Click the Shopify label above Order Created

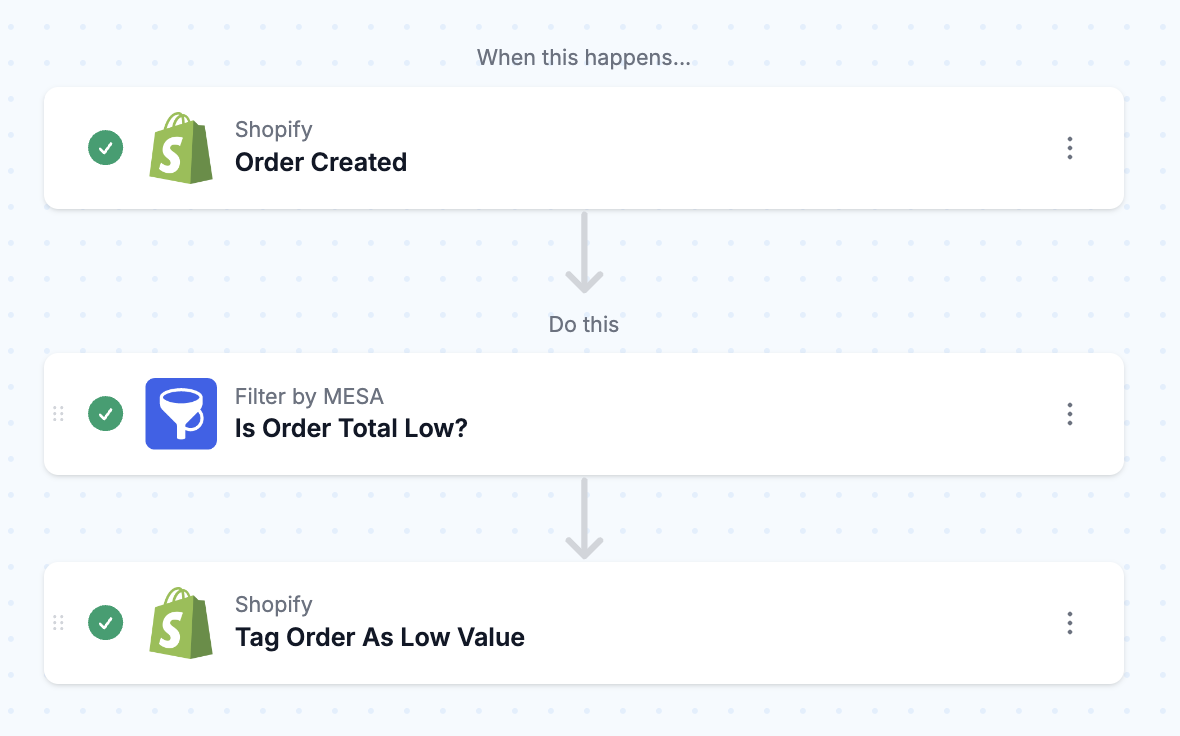[x=273, y=129]
